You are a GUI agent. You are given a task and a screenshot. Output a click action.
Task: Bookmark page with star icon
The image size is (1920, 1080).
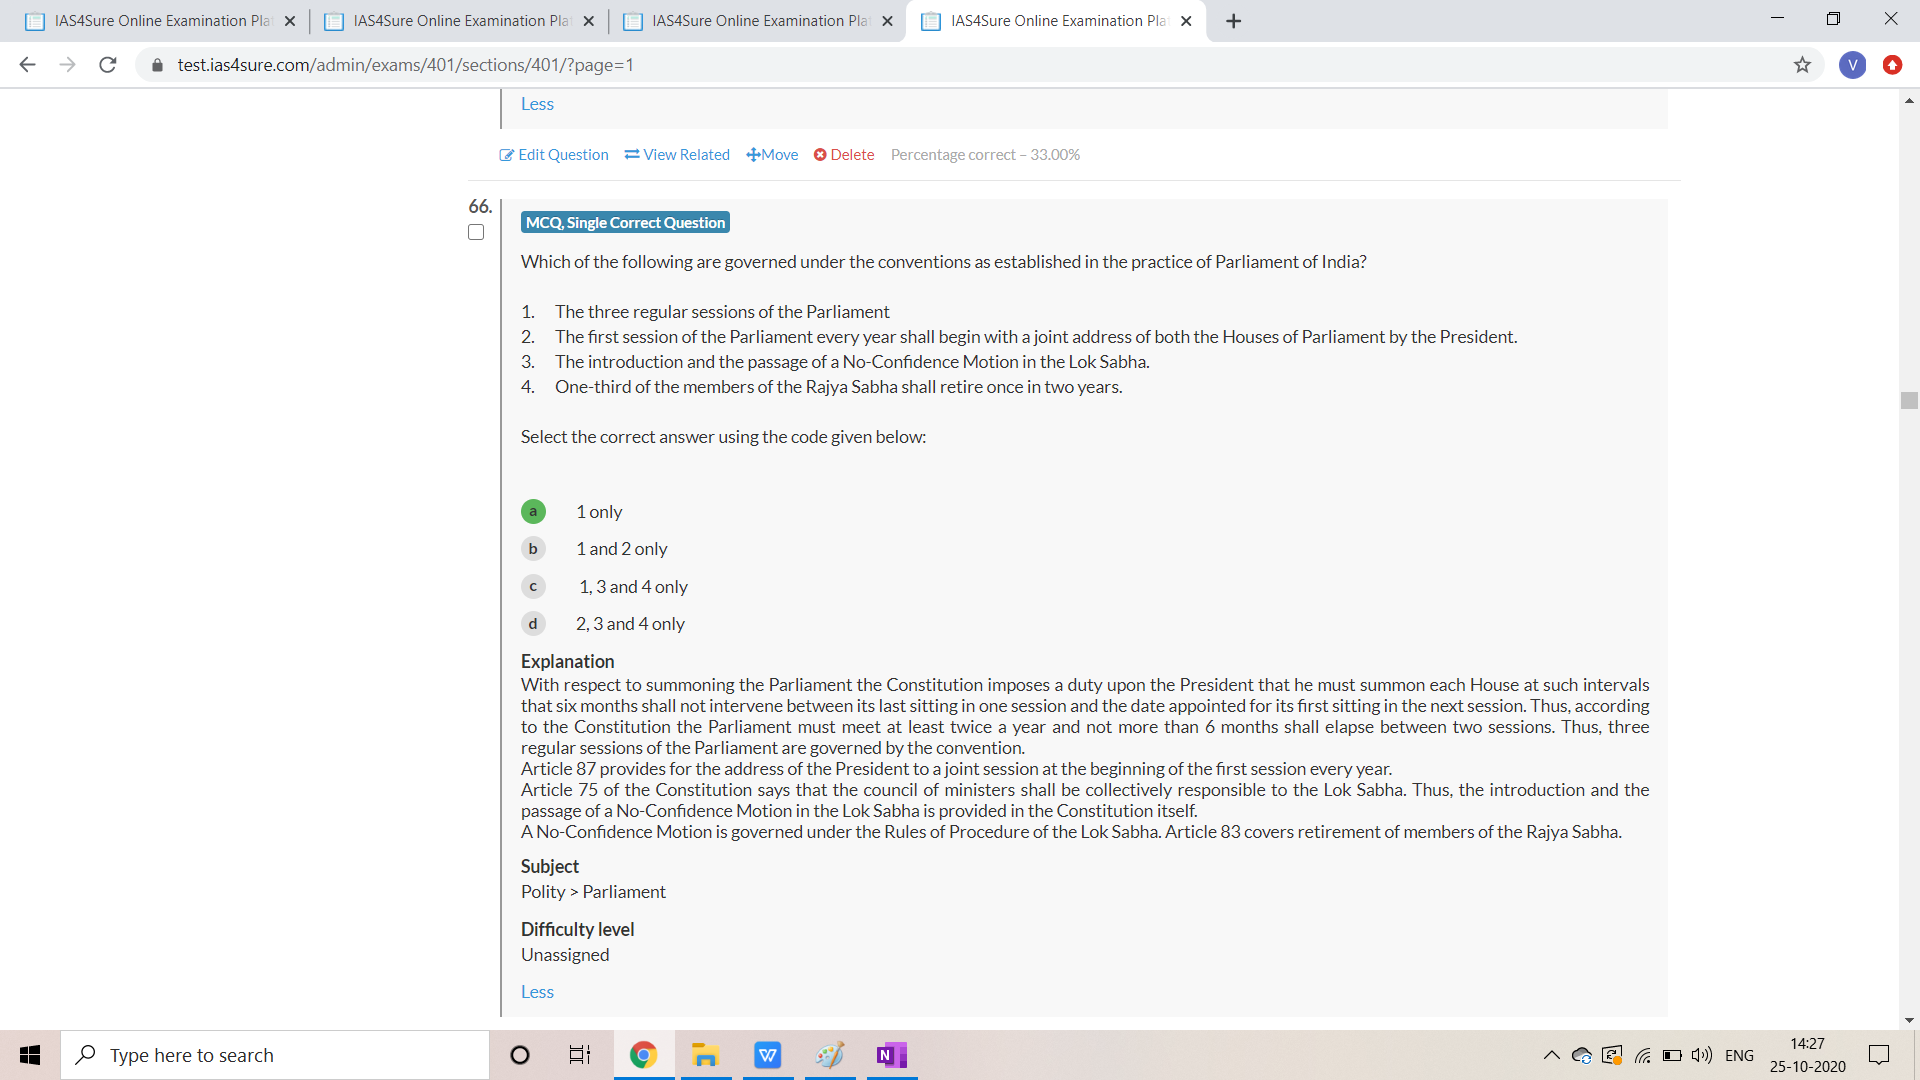pos(1802,65)
